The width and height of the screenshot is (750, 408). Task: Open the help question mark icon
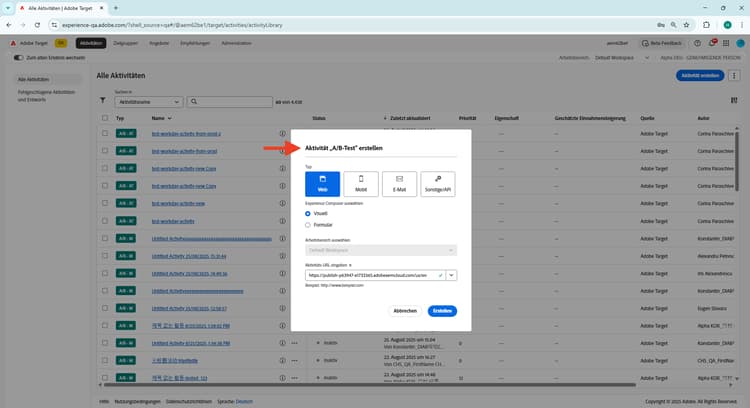point(697,43)
